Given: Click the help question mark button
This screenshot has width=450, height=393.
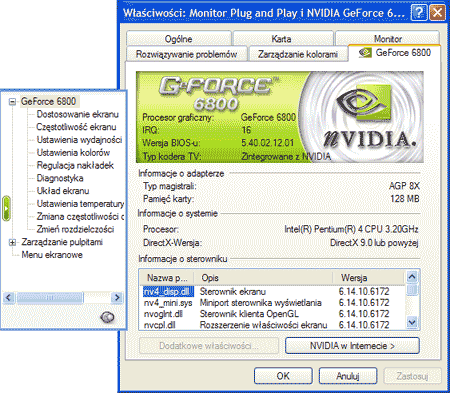Looking at the screenshot, I should [x=419, y=13].
